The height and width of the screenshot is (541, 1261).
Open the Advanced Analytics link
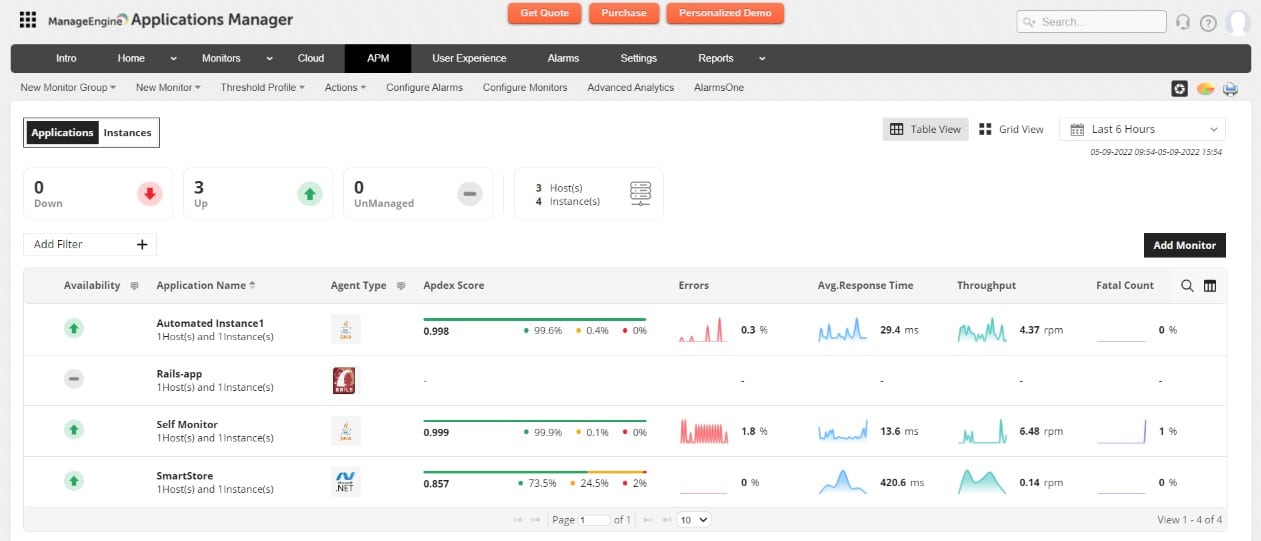(630, 88)
